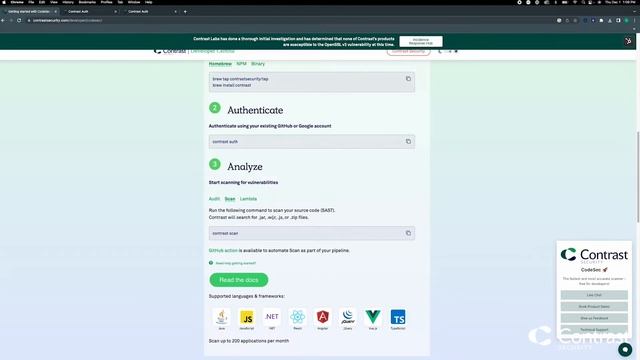Copy the 'contrast auth' command
Screen dimensions: 640x360
pos(408,142)
